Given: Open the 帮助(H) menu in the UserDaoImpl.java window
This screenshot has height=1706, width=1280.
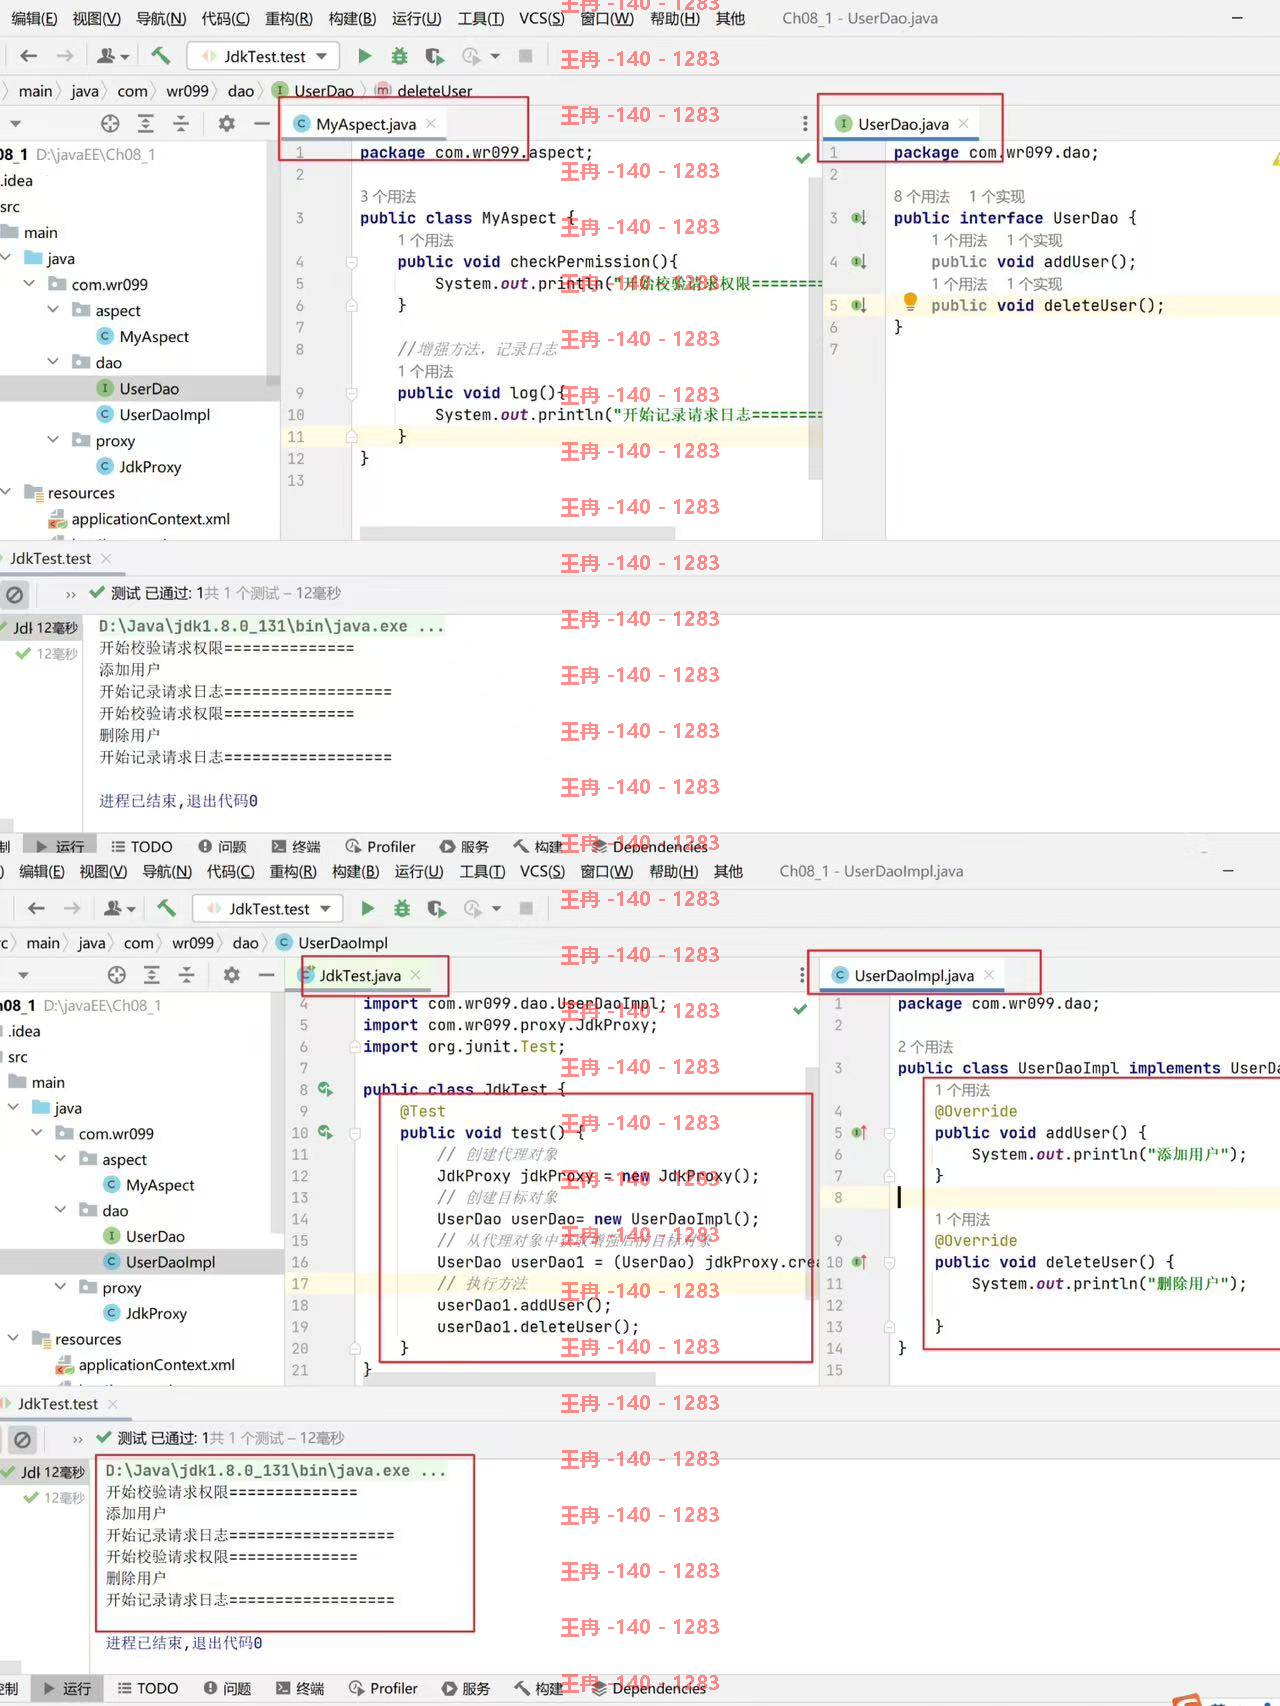Looking at the screenshot, I should pos(674,871).
